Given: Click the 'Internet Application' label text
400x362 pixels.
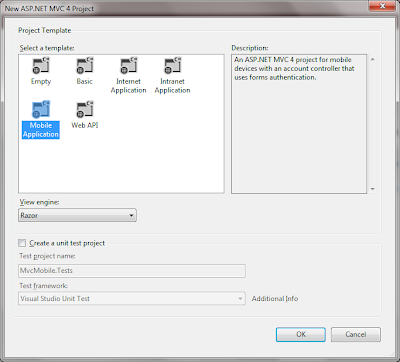Looking at the screenshot, I should coord(129,86).
